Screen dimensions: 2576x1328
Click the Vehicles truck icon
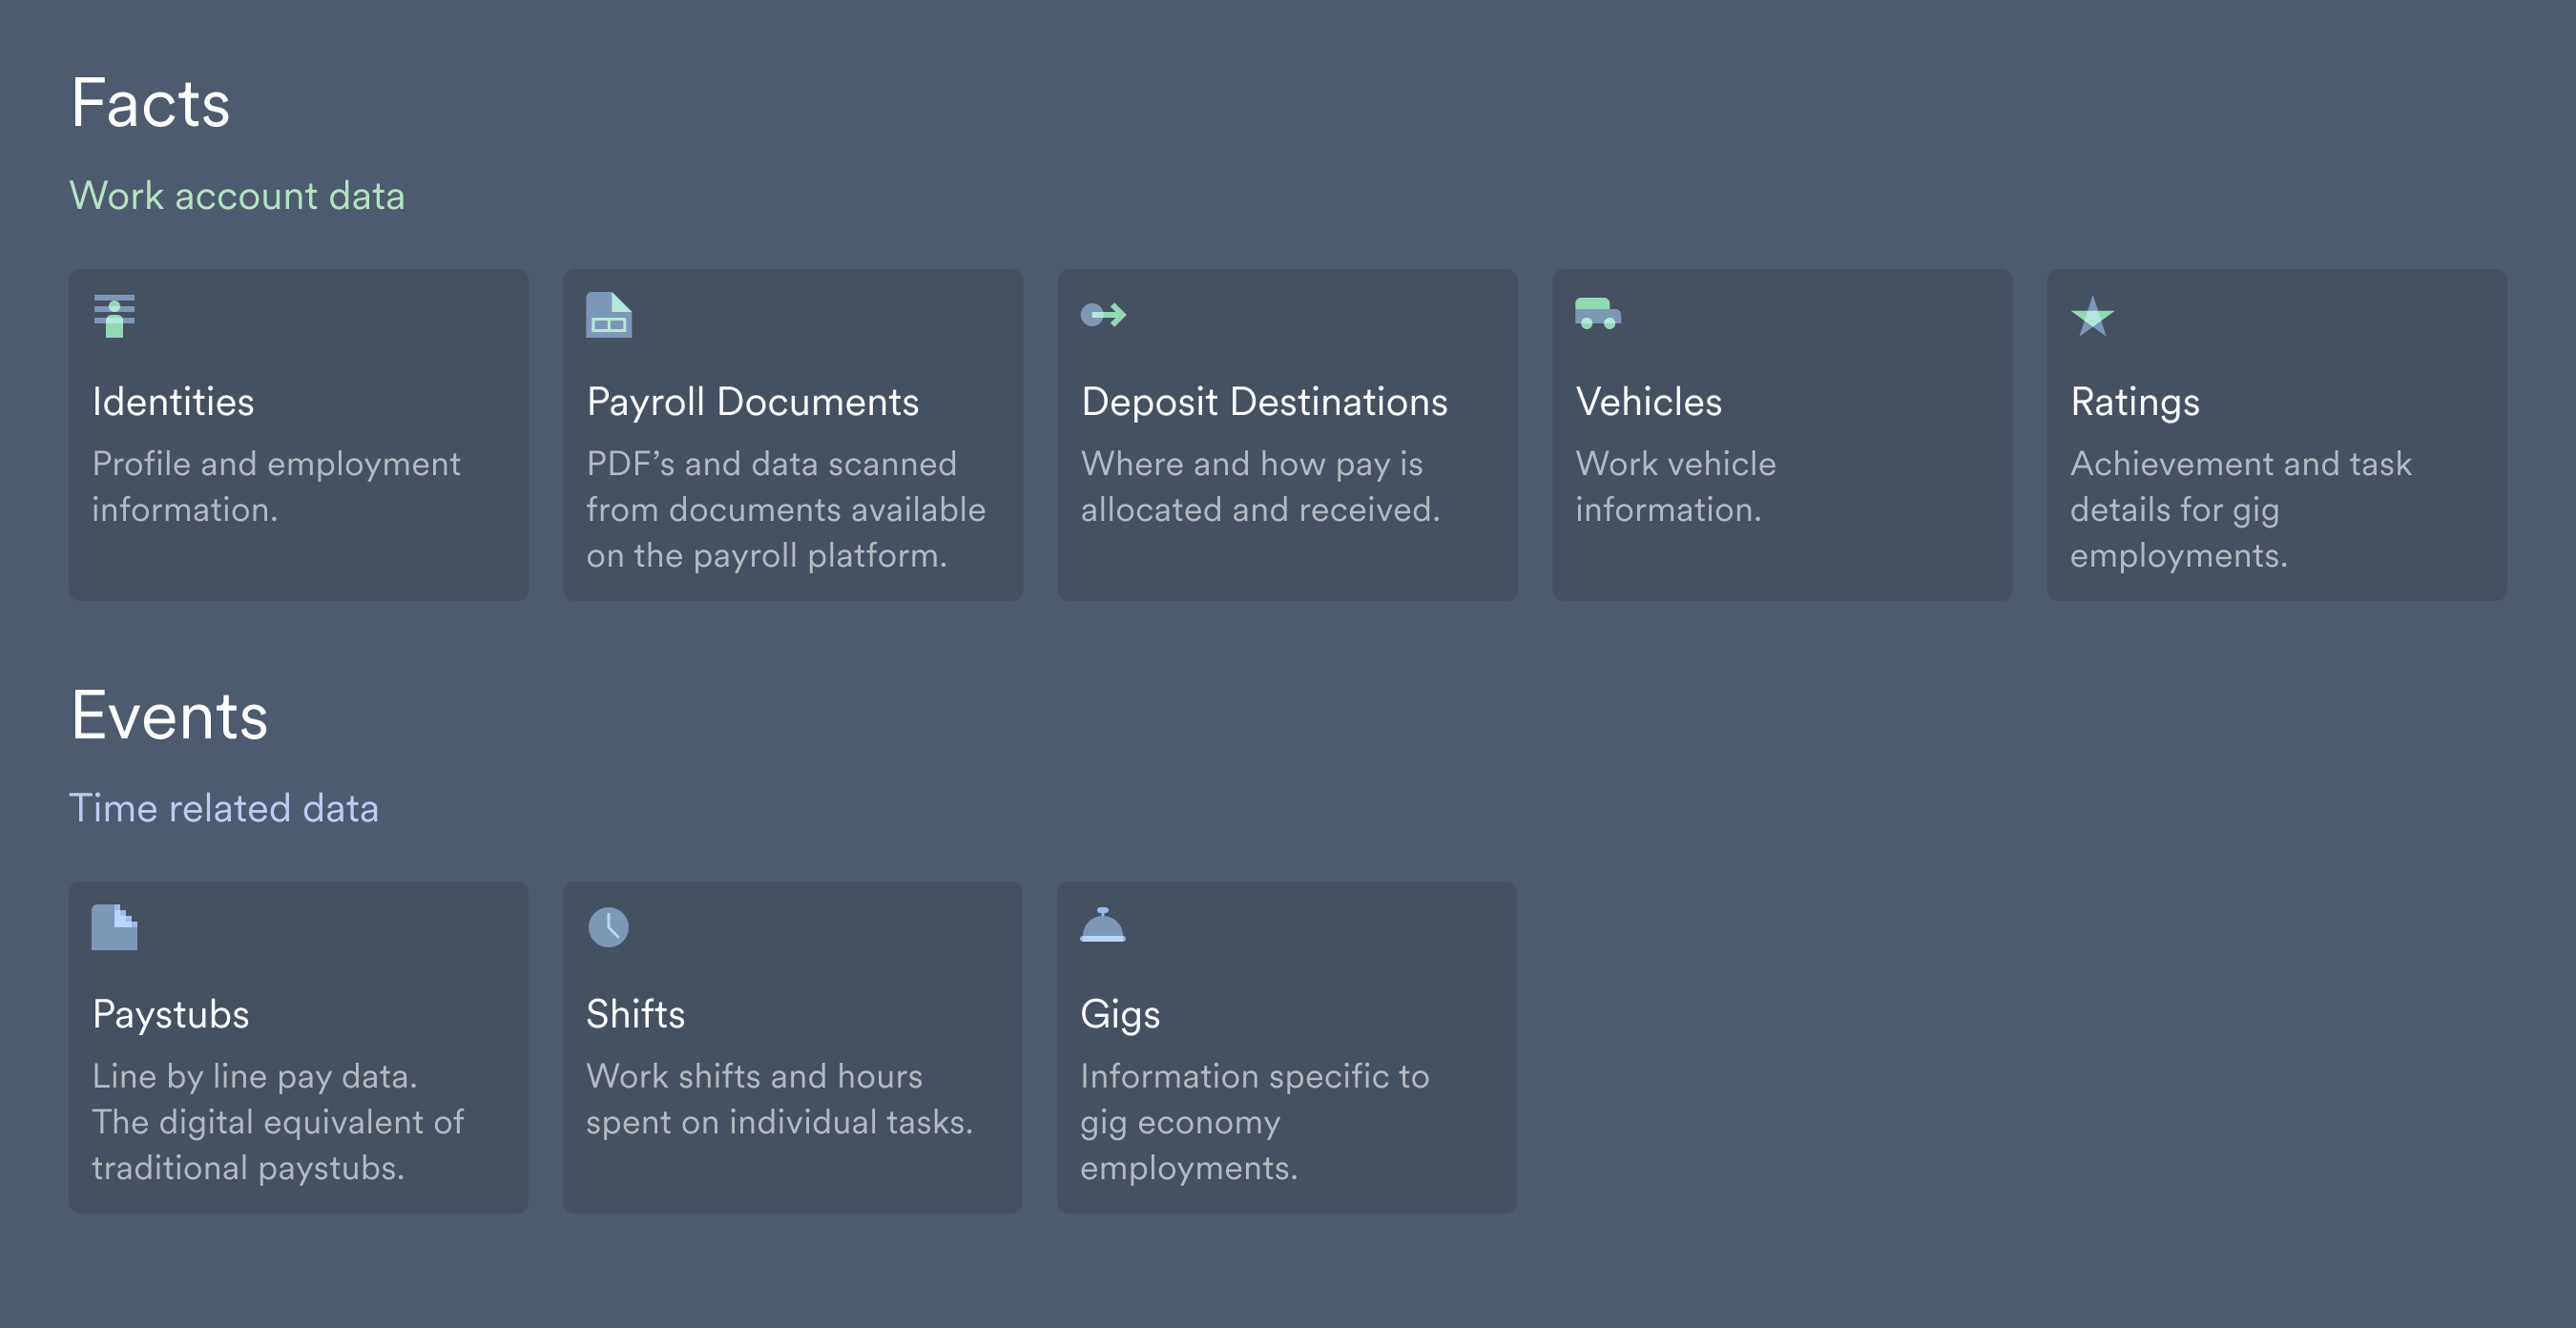[x=1597, y=313]
